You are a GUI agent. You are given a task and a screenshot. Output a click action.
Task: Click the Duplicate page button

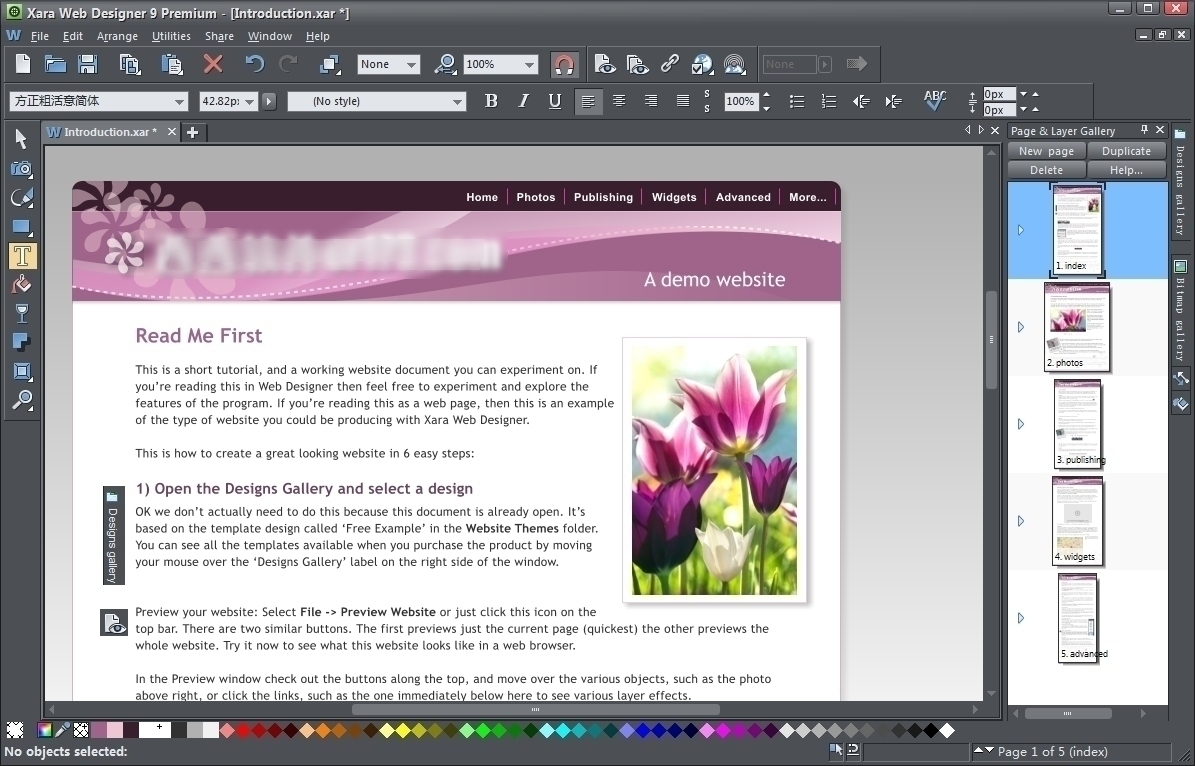(1126, 151)
